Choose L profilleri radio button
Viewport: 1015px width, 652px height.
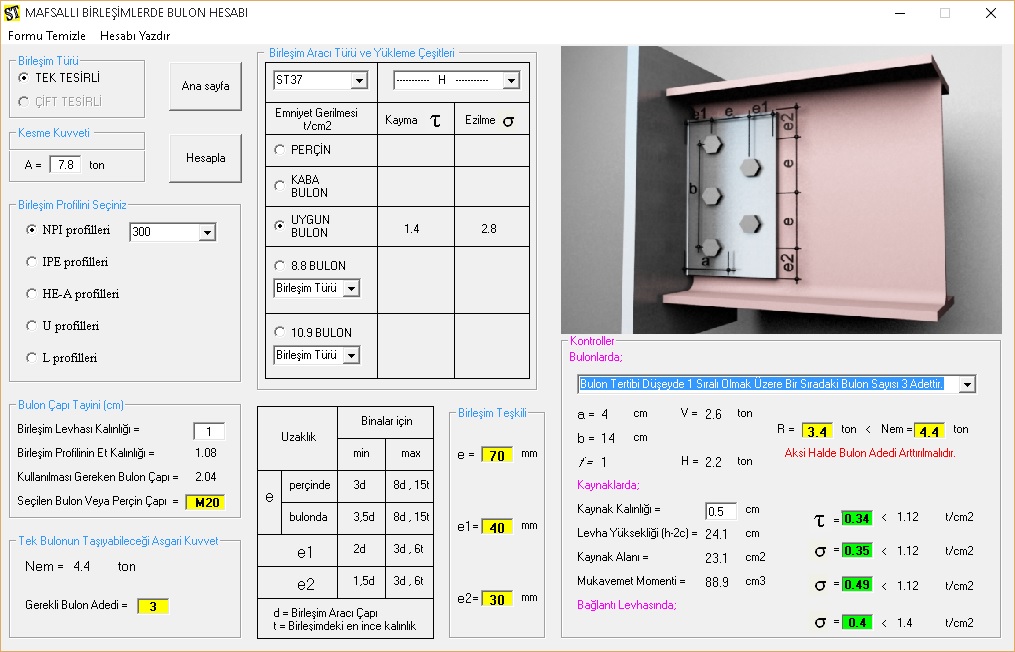(x=31, y=357)
